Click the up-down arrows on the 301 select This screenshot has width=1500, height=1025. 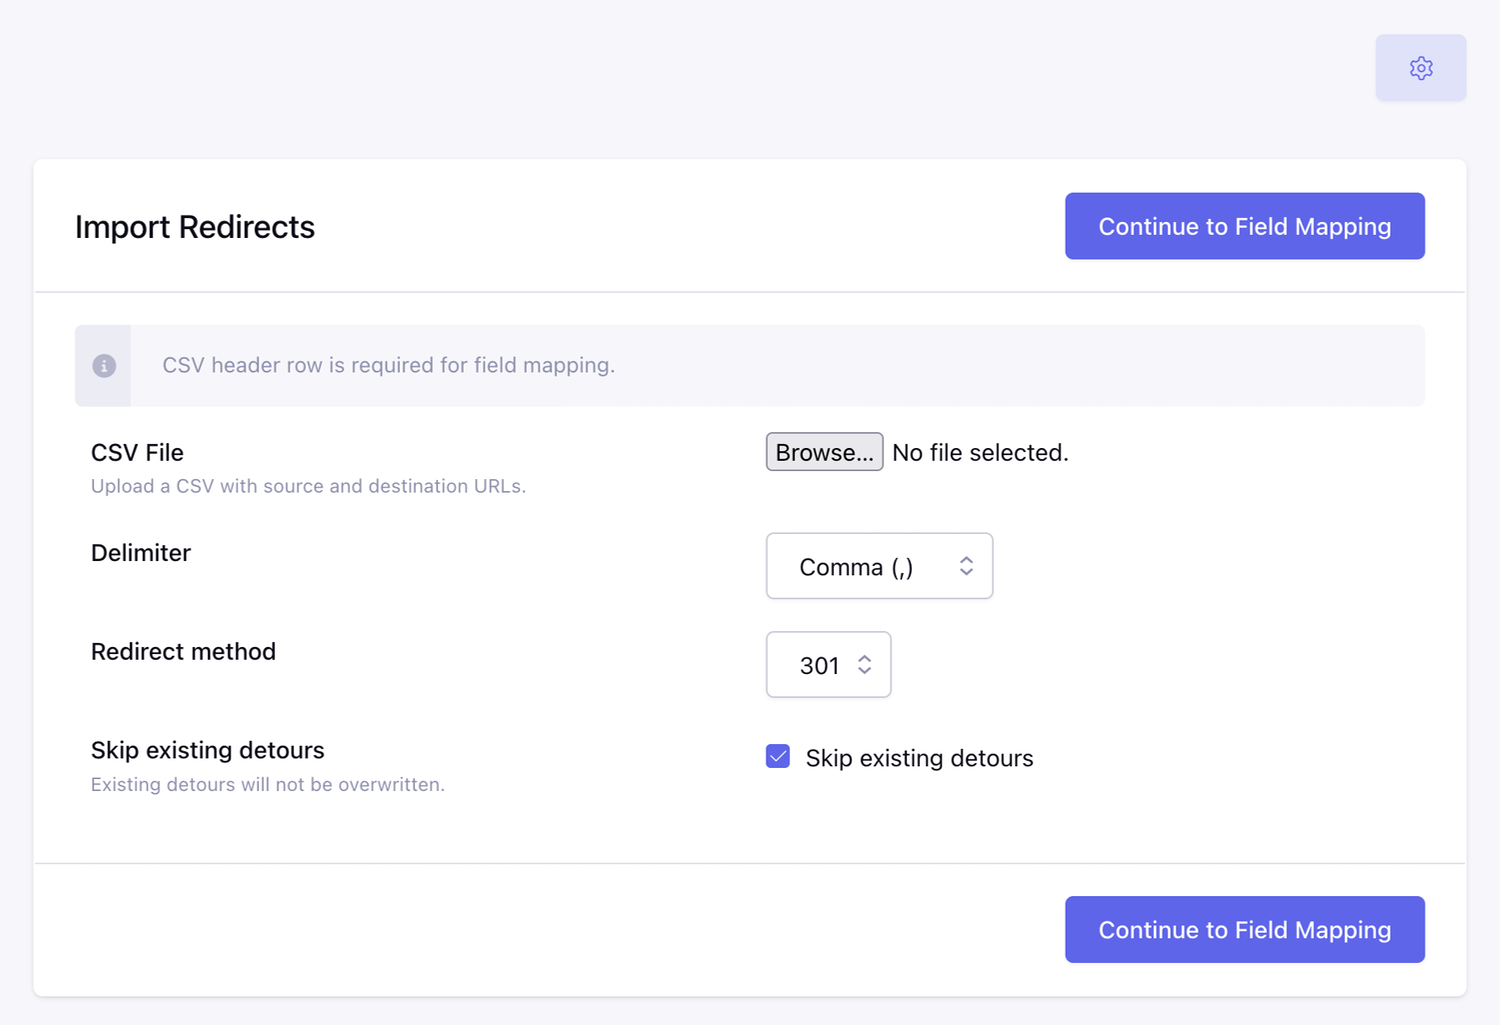coord(865,665)
